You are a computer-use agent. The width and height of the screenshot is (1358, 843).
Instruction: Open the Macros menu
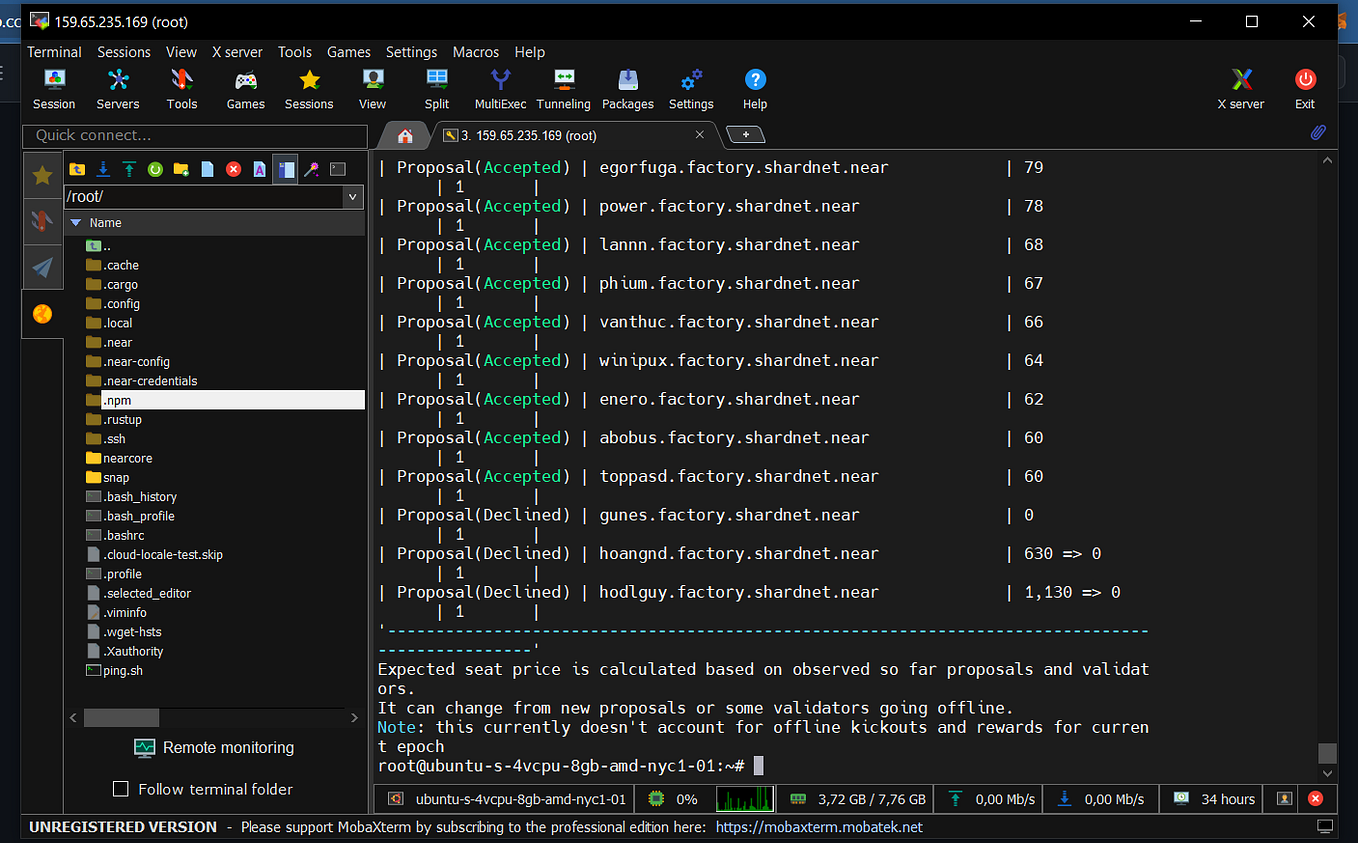coord(475,52)
